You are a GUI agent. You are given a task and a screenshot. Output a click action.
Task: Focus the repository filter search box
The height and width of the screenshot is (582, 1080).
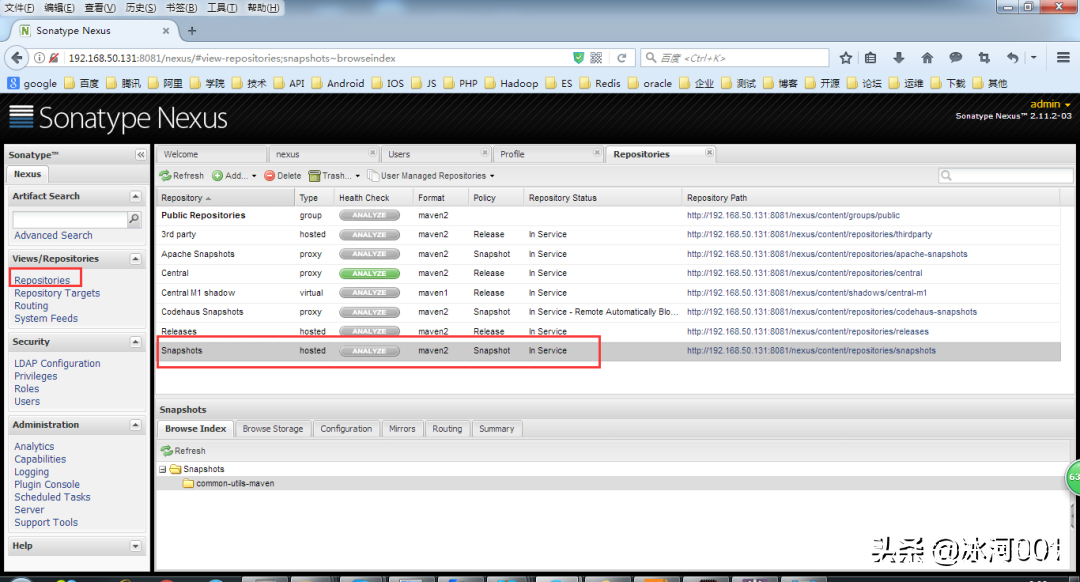1006,176
